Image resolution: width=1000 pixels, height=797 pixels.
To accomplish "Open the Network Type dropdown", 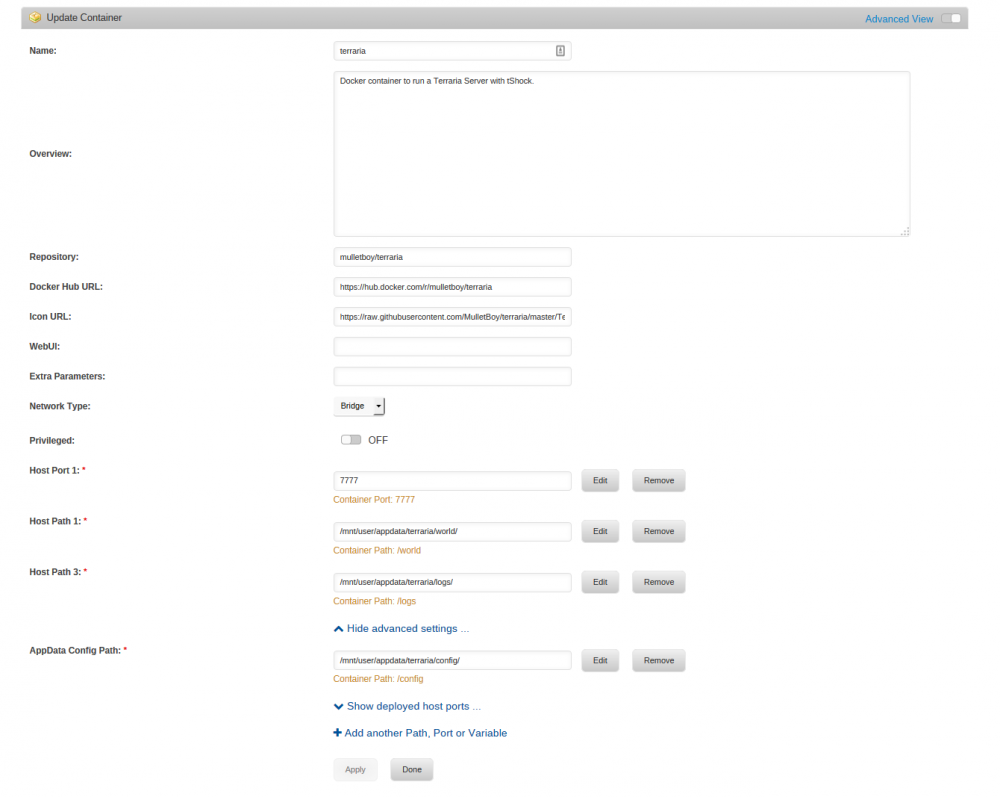I will pos(359,406).
